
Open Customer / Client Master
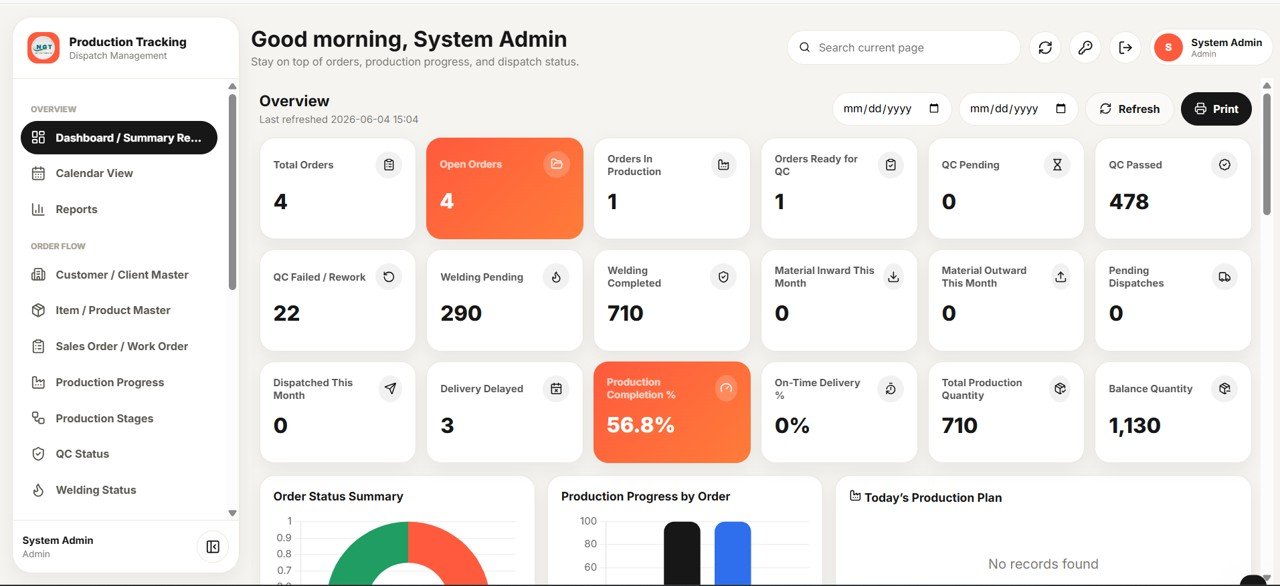(119, 274)
